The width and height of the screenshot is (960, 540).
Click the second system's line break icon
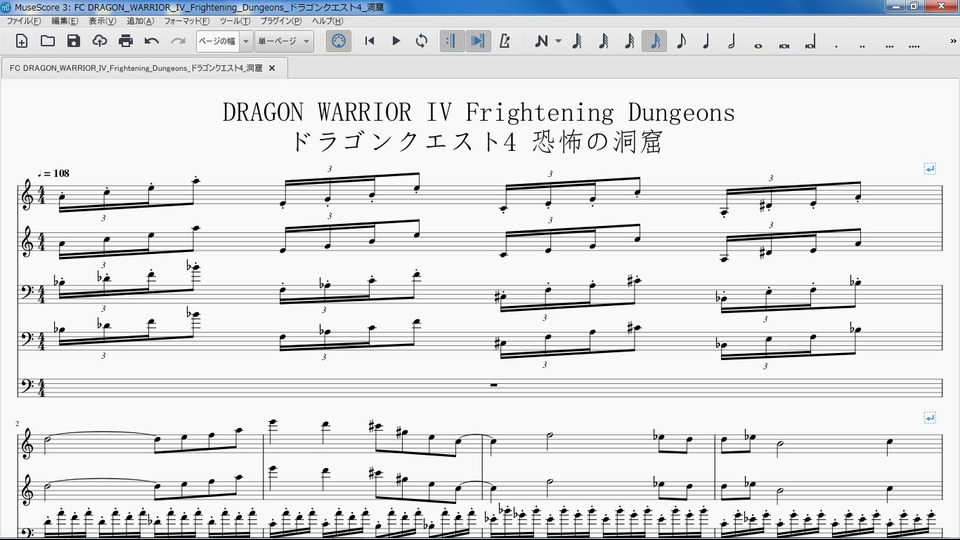929,418
